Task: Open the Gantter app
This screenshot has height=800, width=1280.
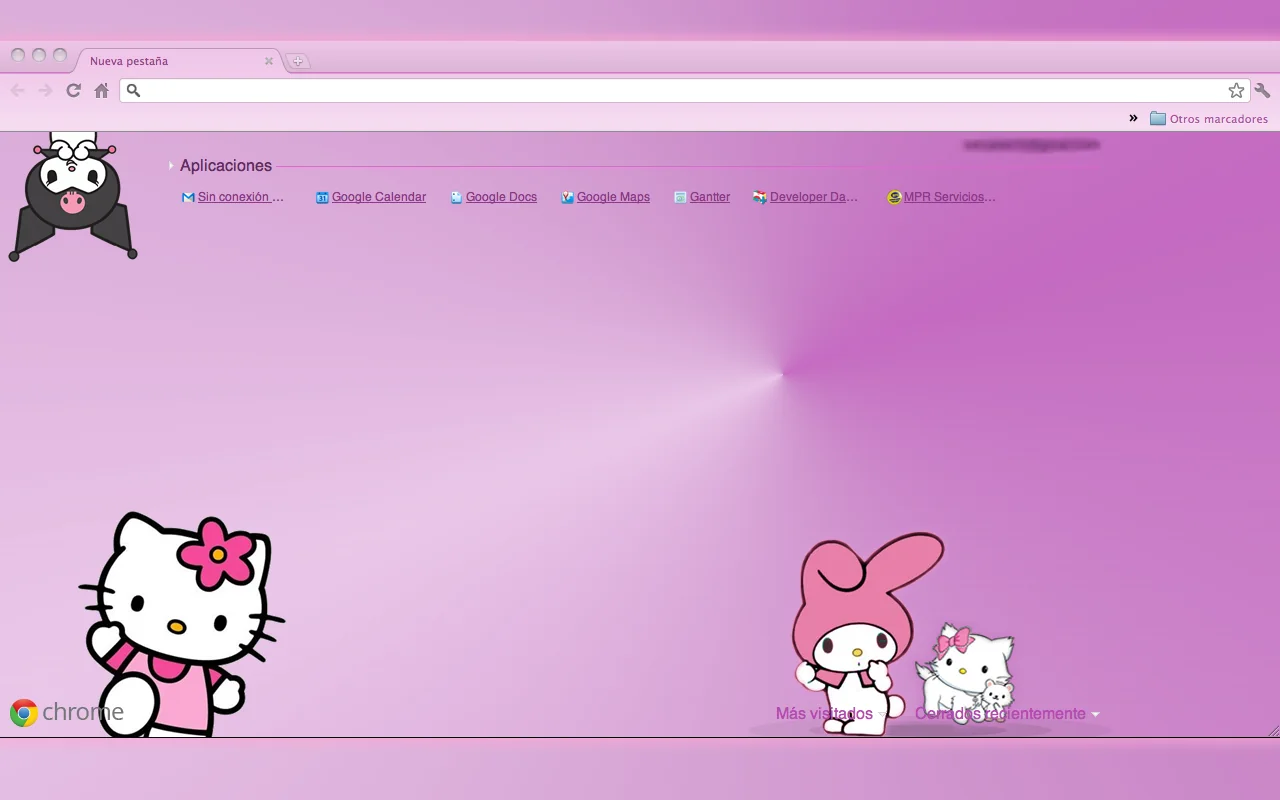Action: 702,197
